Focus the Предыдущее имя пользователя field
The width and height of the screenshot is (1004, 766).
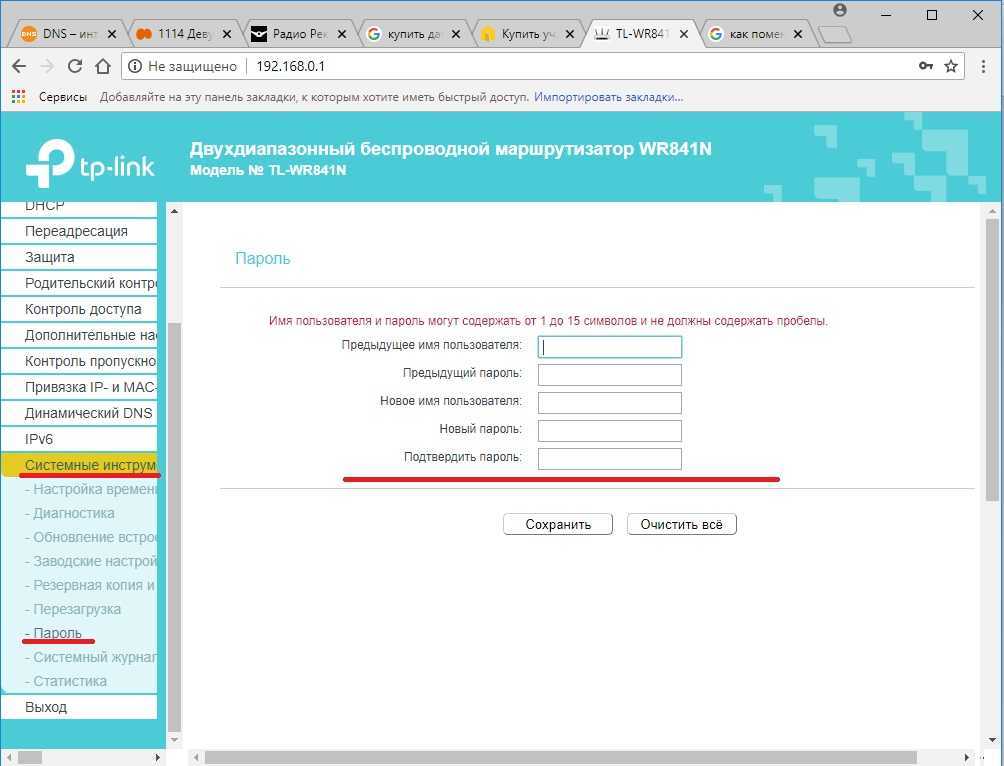[x=610, y=347]
